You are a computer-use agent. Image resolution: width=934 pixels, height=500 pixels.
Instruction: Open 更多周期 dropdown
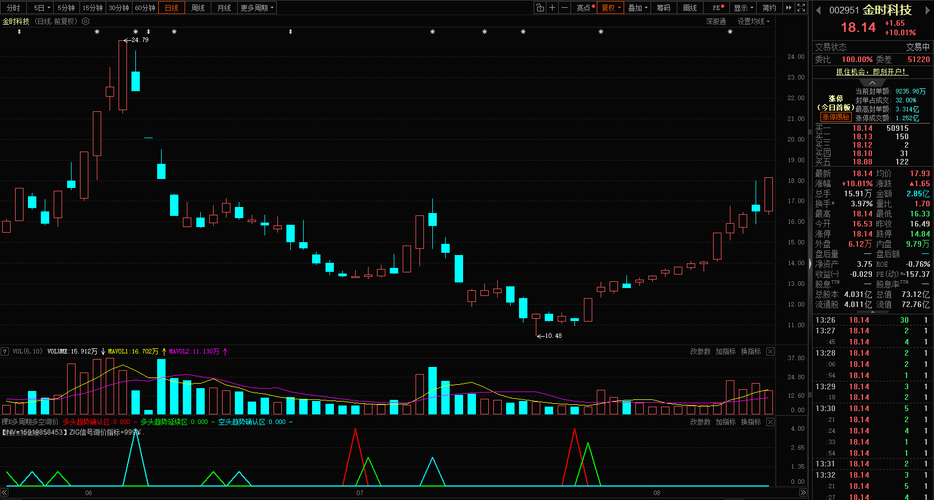[257, 8]
